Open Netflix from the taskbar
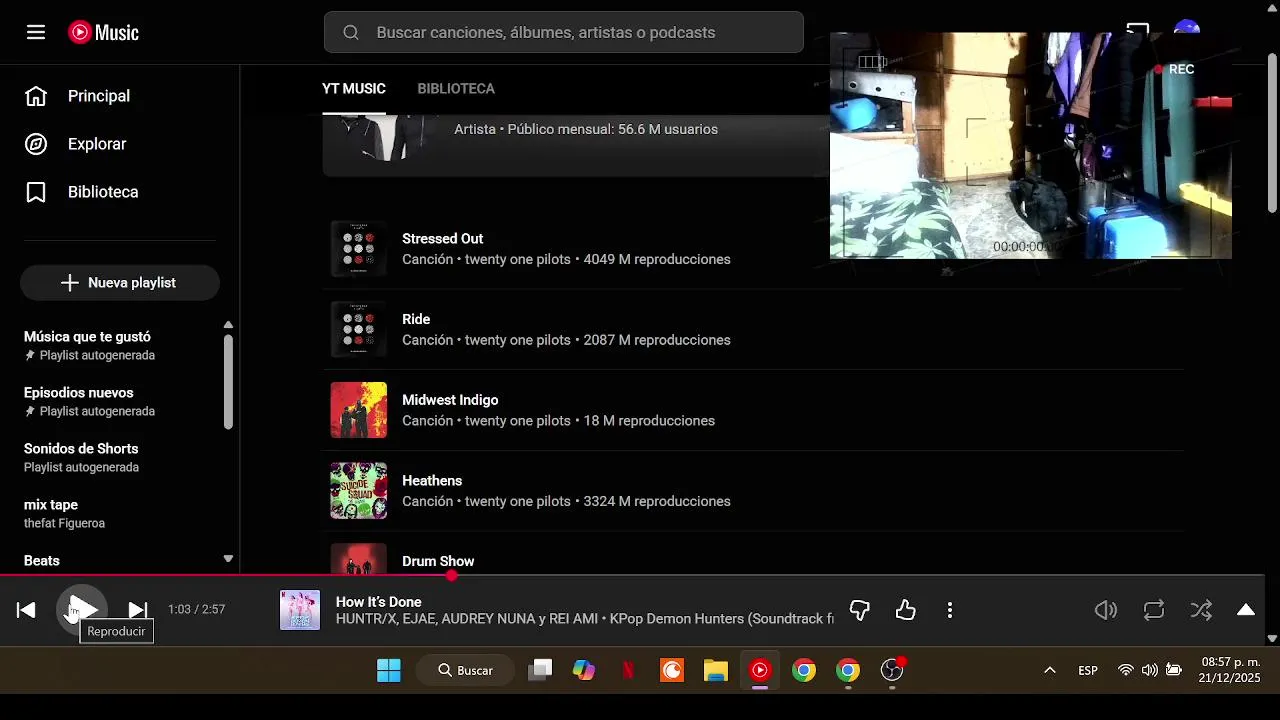This screenshot has width=1280, height=720. tap(628, 670)
